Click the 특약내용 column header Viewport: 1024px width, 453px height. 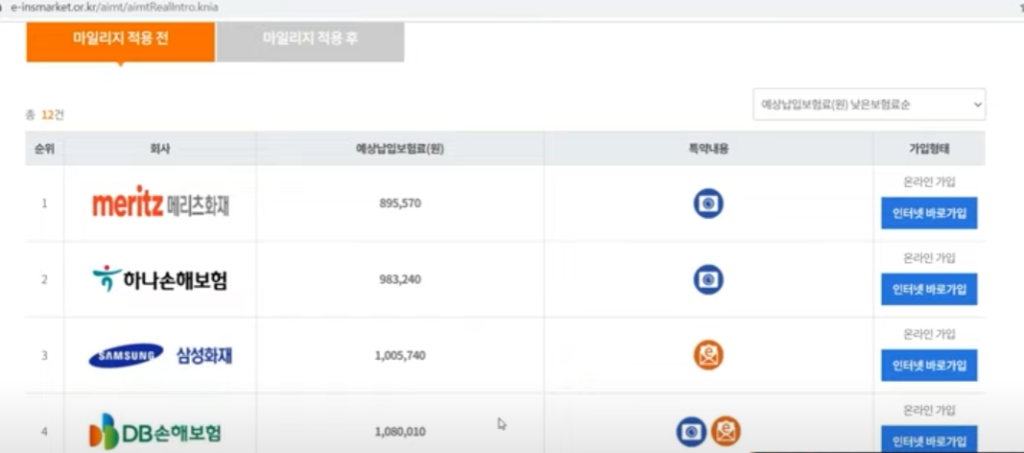point(708,149)
